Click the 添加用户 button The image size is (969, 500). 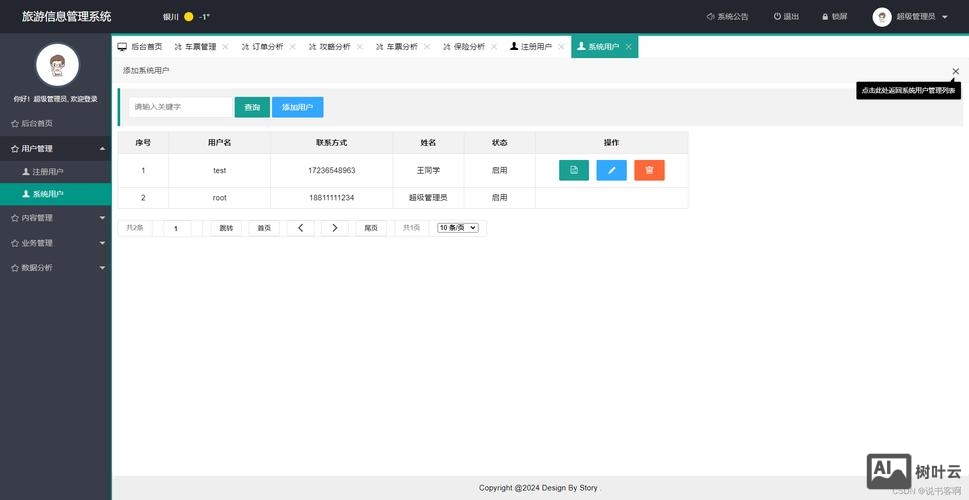pyautogui.click(x=297, y=107)
